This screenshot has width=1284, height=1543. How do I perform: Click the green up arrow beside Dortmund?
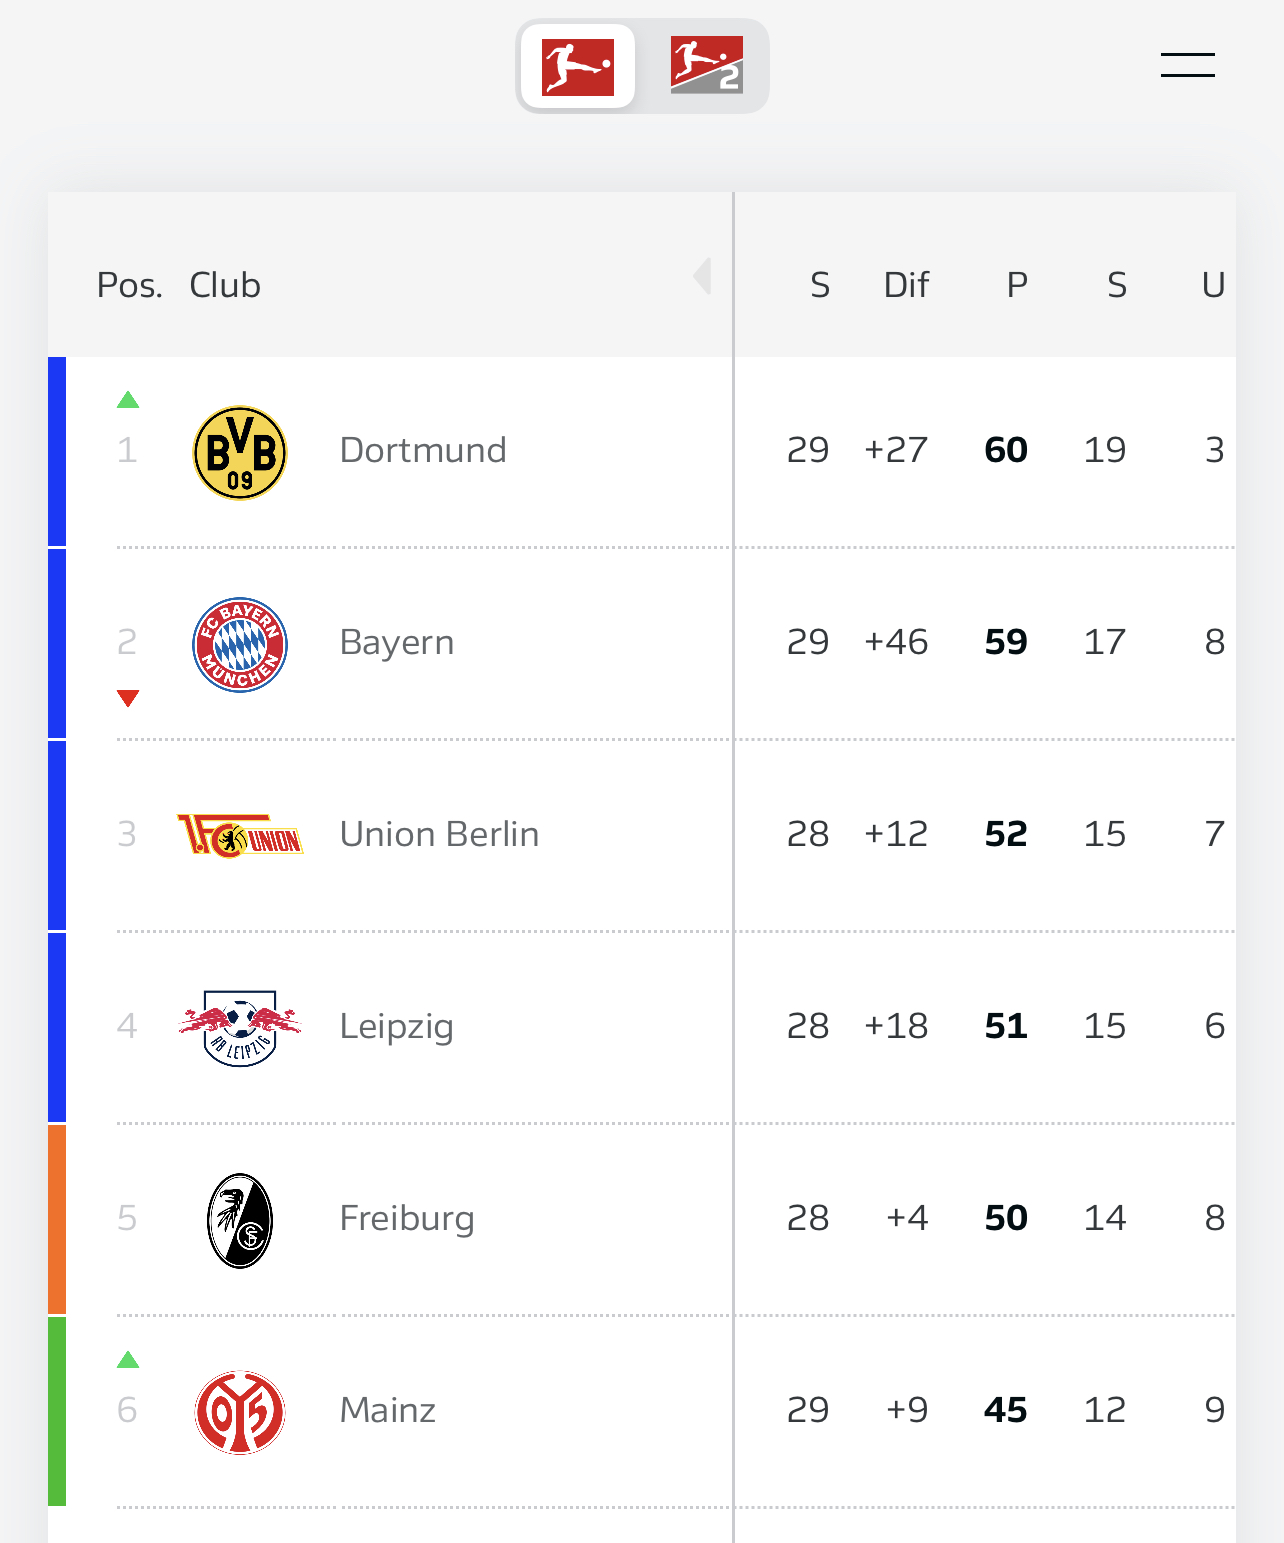[128, 400]
